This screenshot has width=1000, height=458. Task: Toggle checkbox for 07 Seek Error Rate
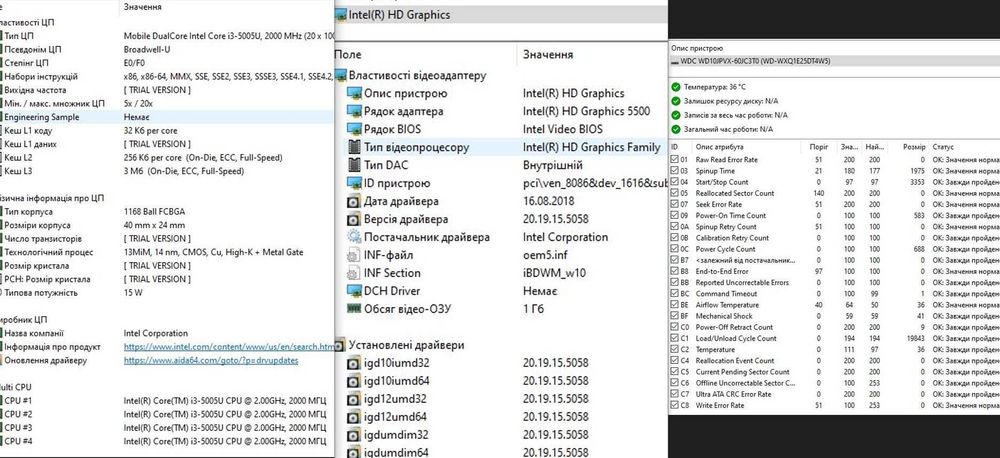tap(675, 204)
